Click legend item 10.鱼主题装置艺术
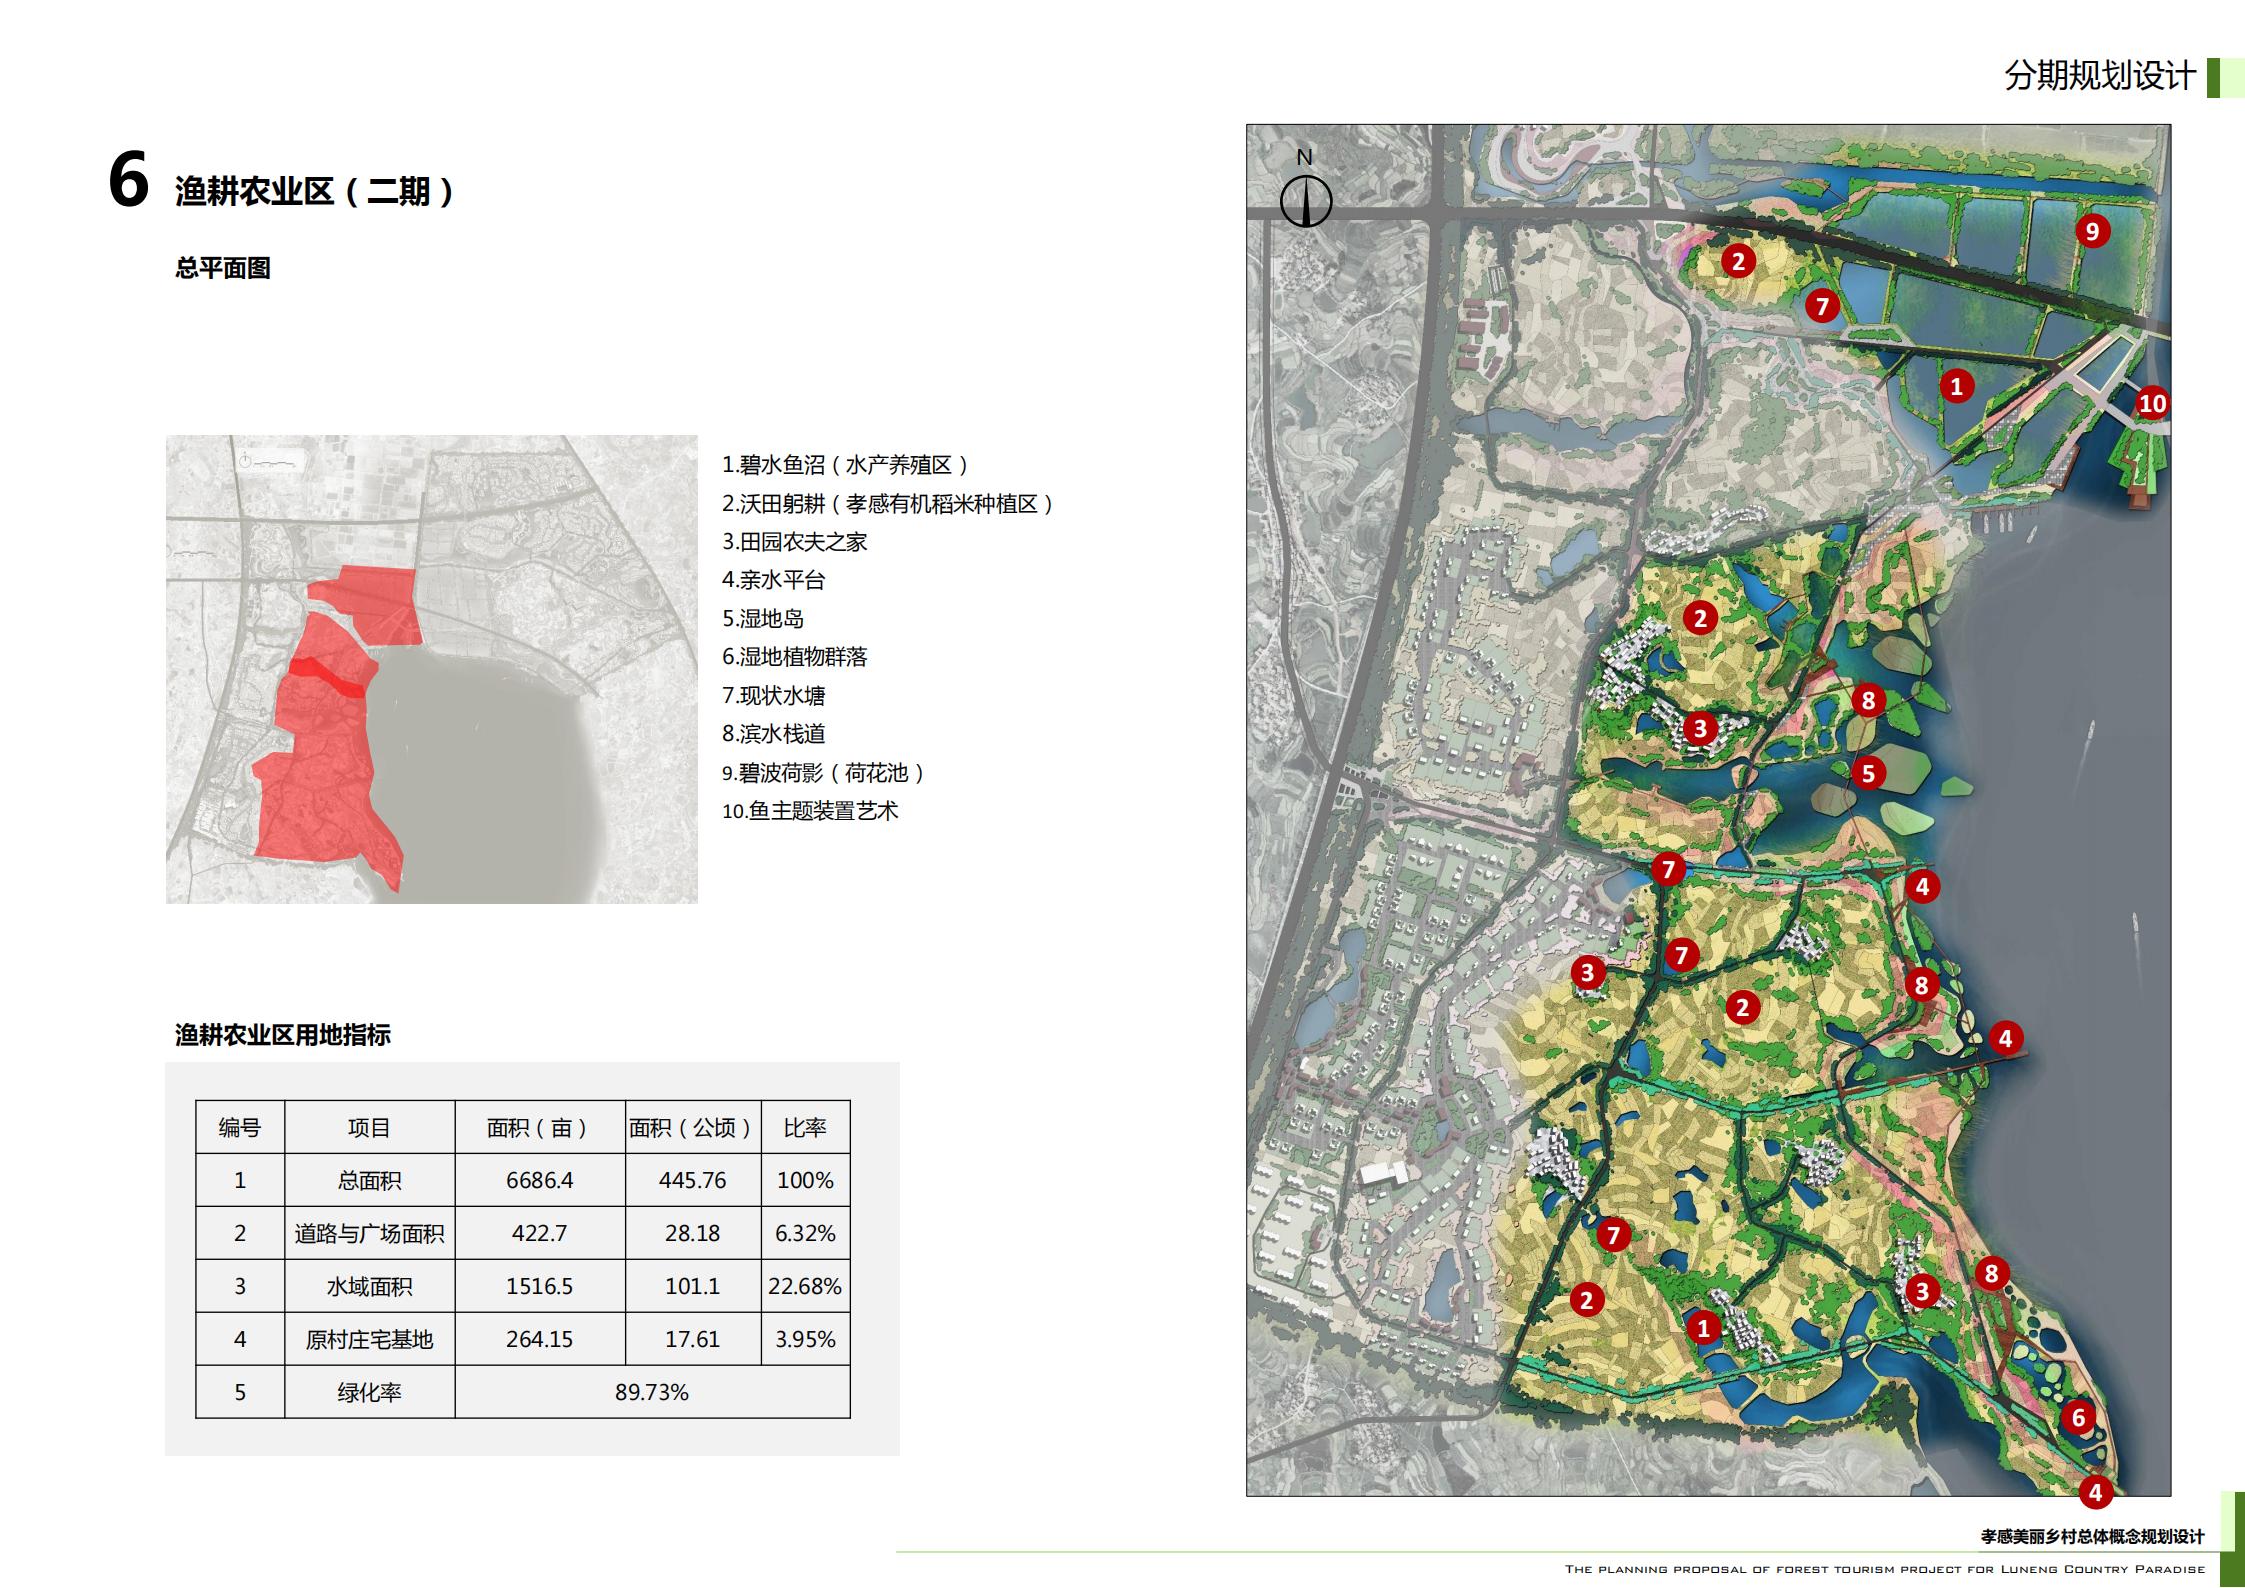Image resolution: width=2245 pixels, height=1588 pixels. tap(810, 811)
